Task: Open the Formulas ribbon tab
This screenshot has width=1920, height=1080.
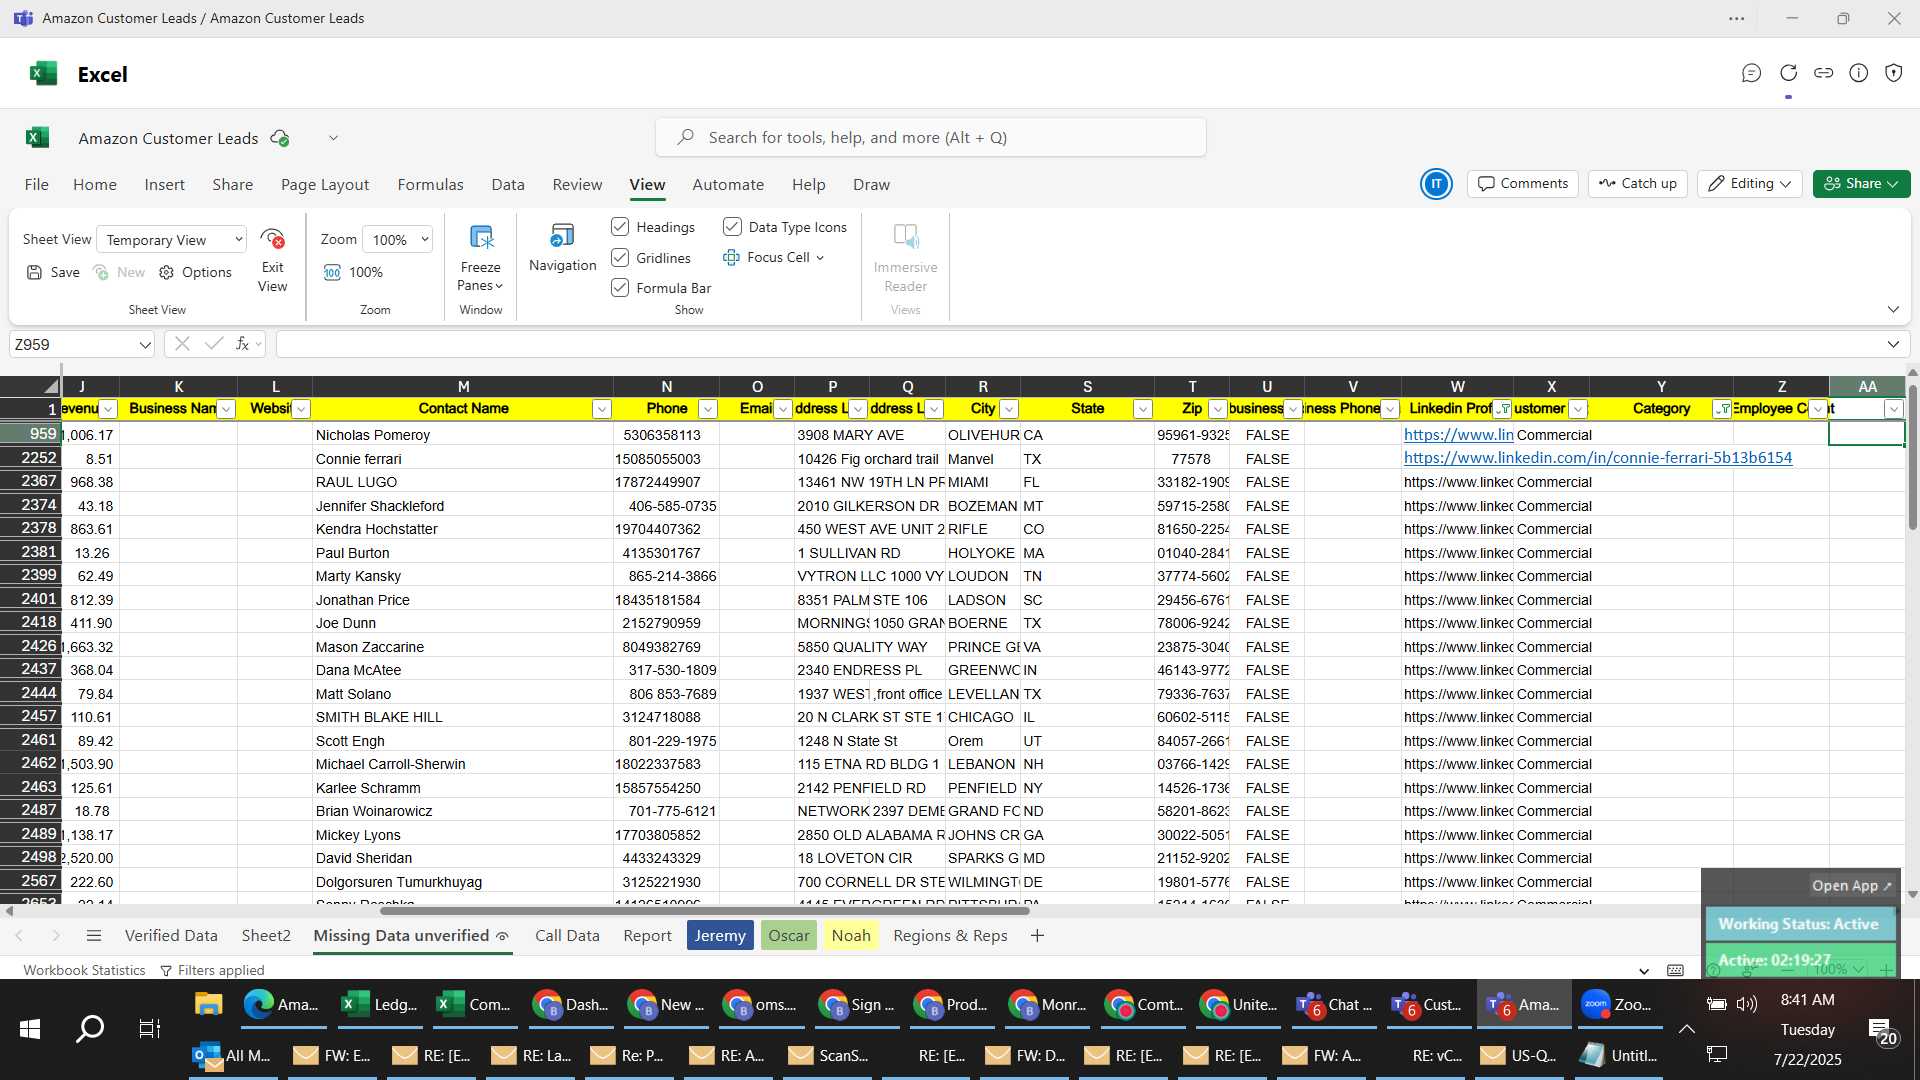Action: point(430,185)
